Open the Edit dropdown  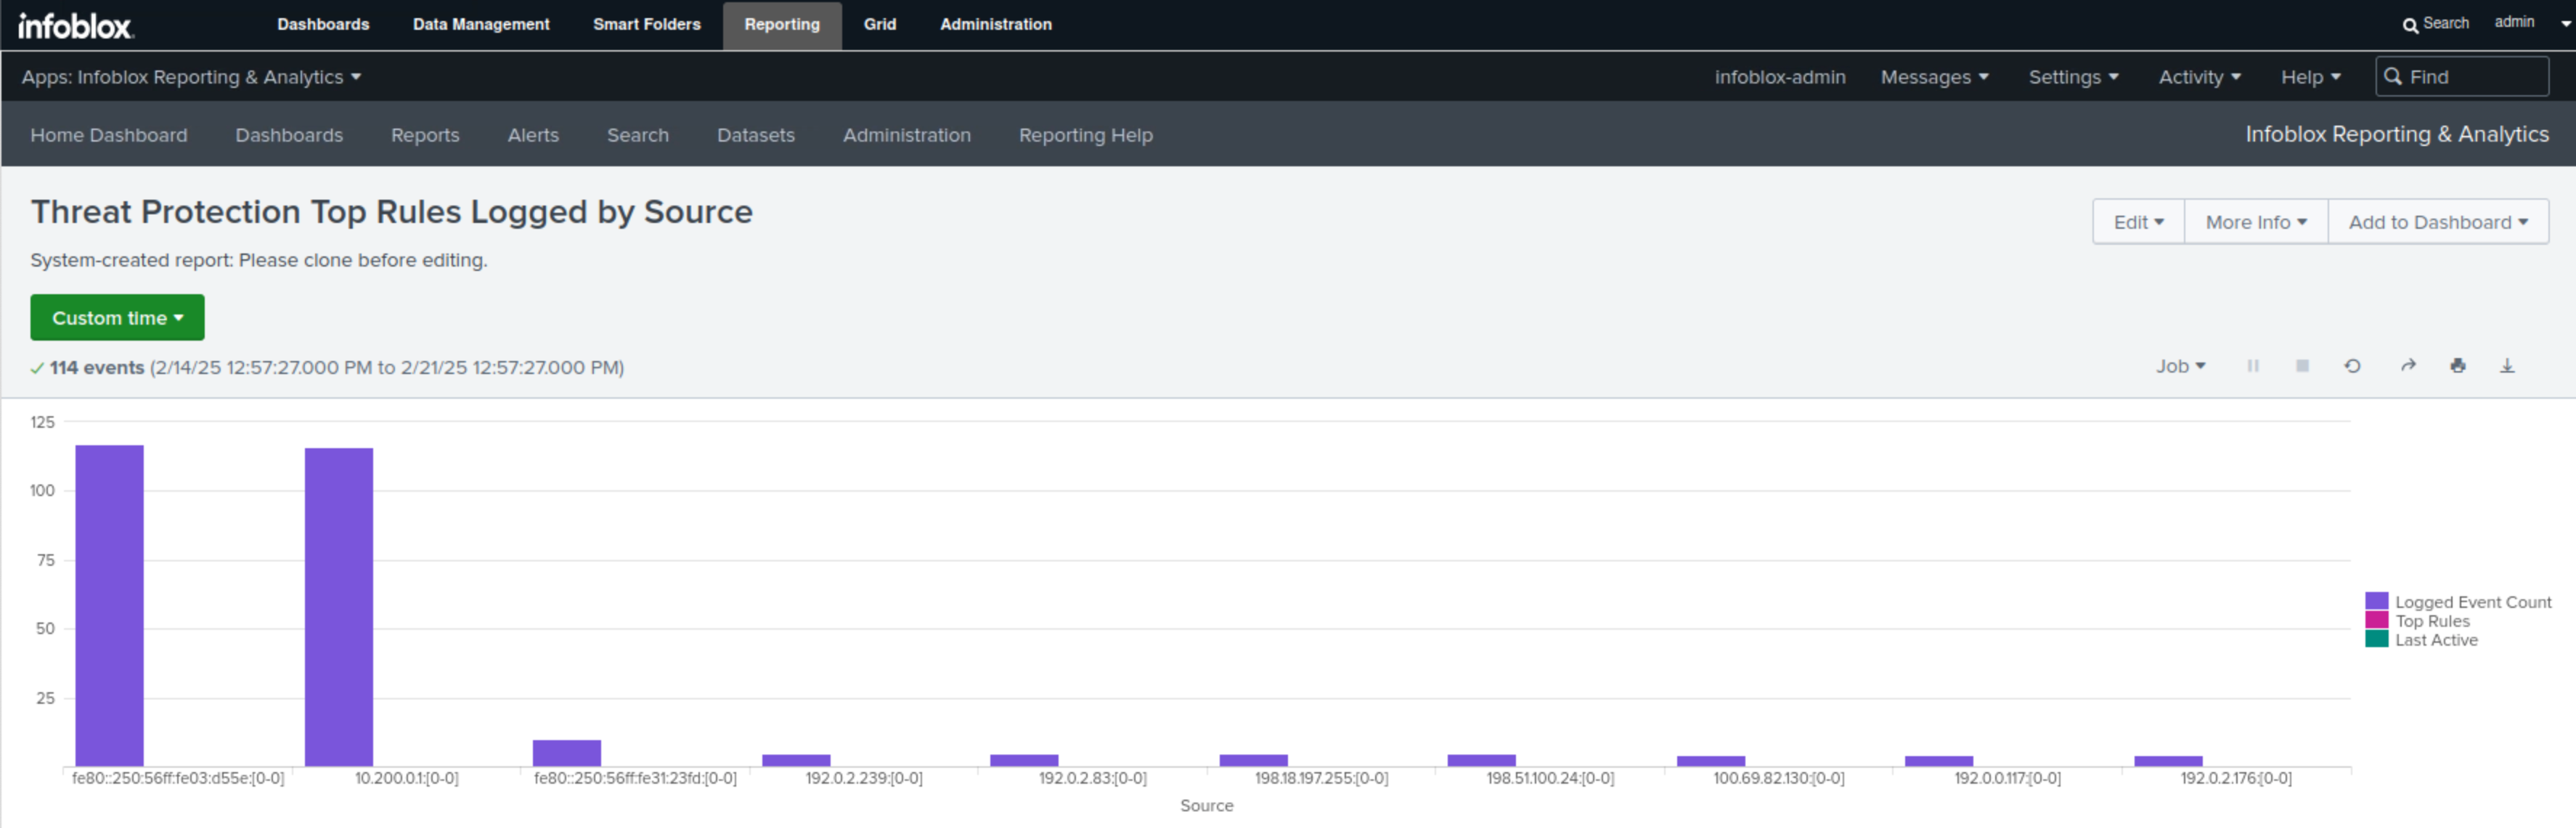(x=2138, y=222)
